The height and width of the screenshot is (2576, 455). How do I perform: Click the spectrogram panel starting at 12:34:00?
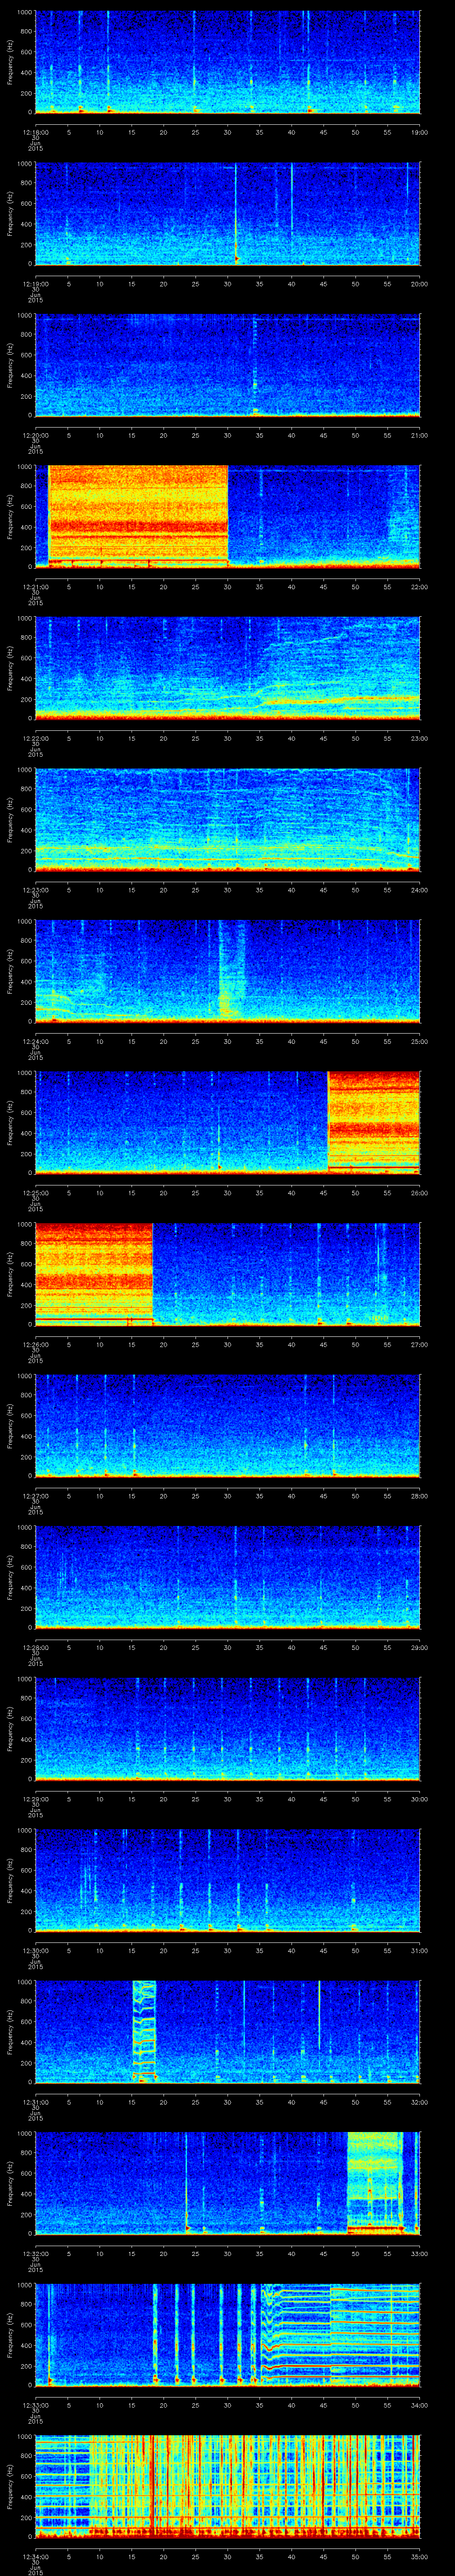[x=227, y=2486]
